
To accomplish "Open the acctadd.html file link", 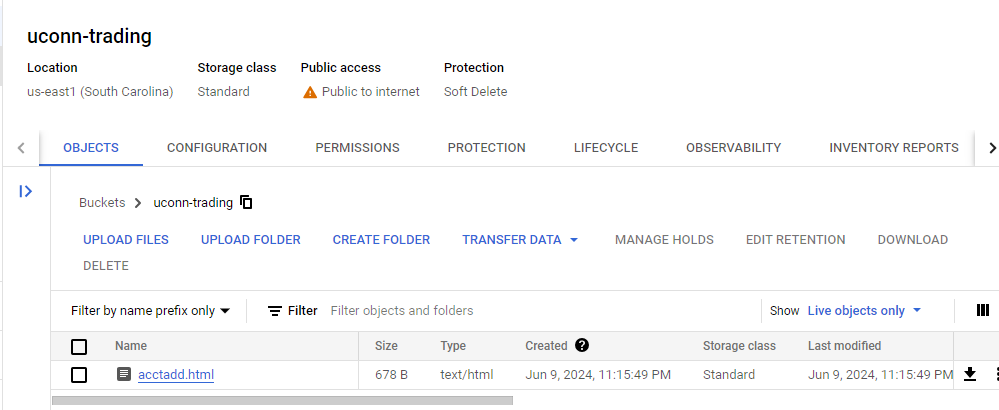I will point(176,374).
